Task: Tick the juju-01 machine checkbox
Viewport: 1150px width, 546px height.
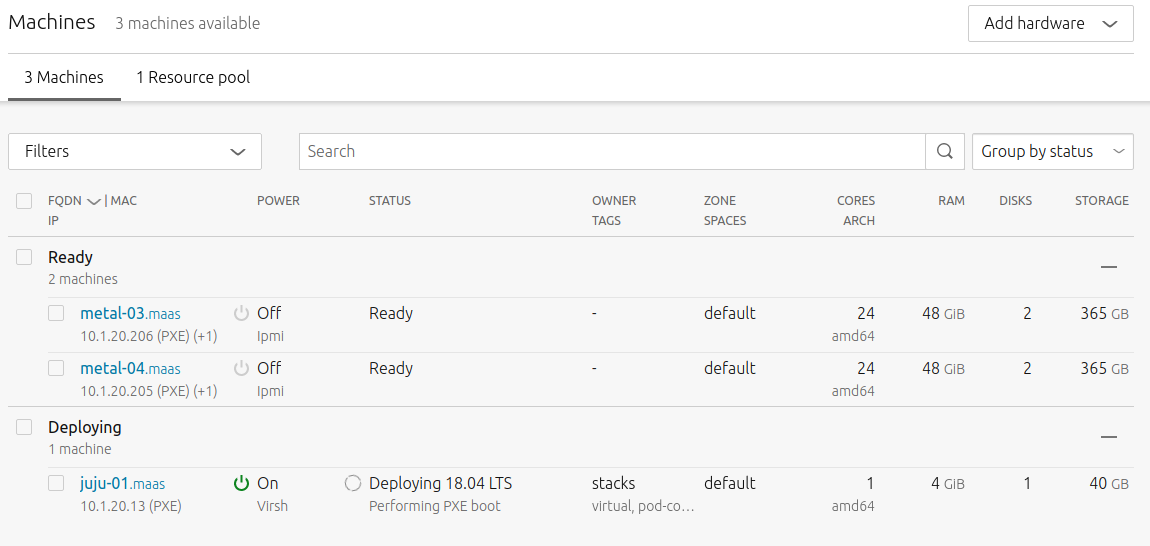Action: pyautogui.click(x=57, y=484)
